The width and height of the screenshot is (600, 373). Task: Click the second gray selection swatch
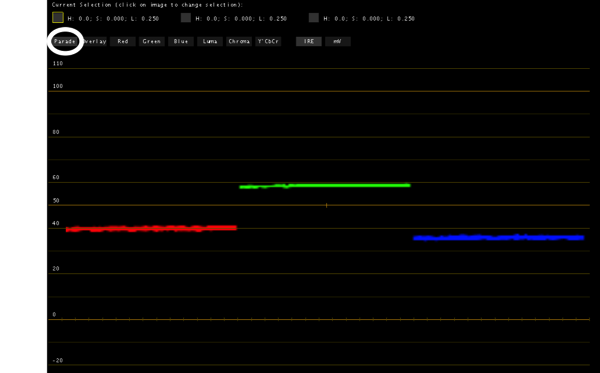coord(186,18)
